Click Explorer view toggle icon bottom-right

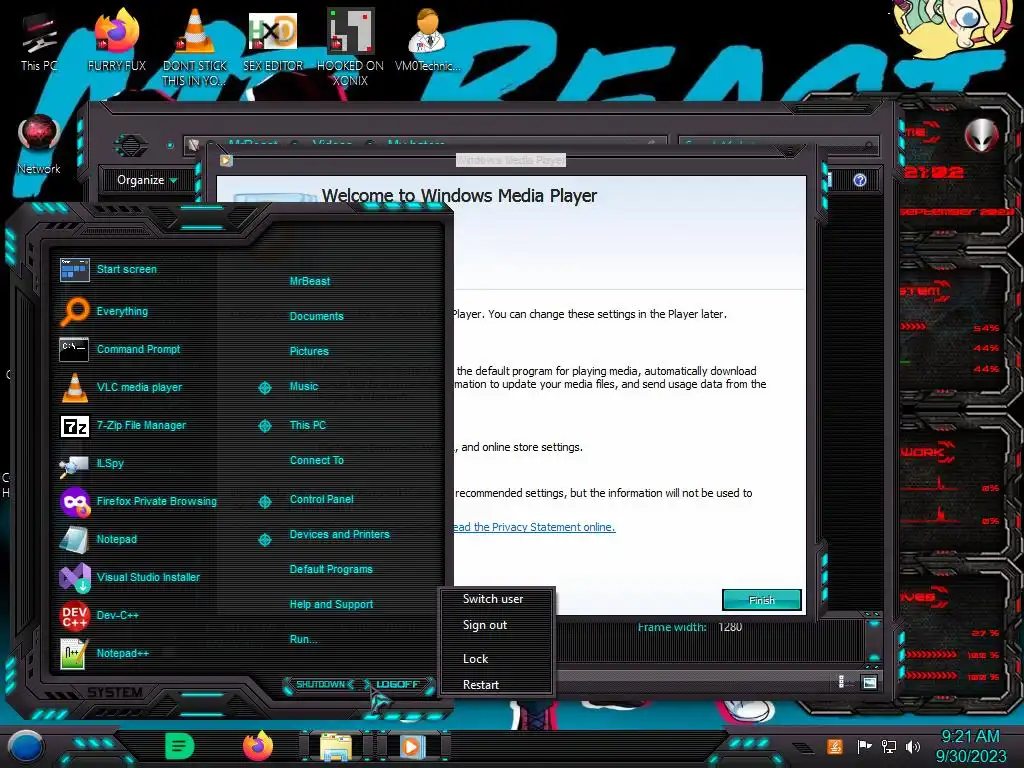tap(869, 682)
